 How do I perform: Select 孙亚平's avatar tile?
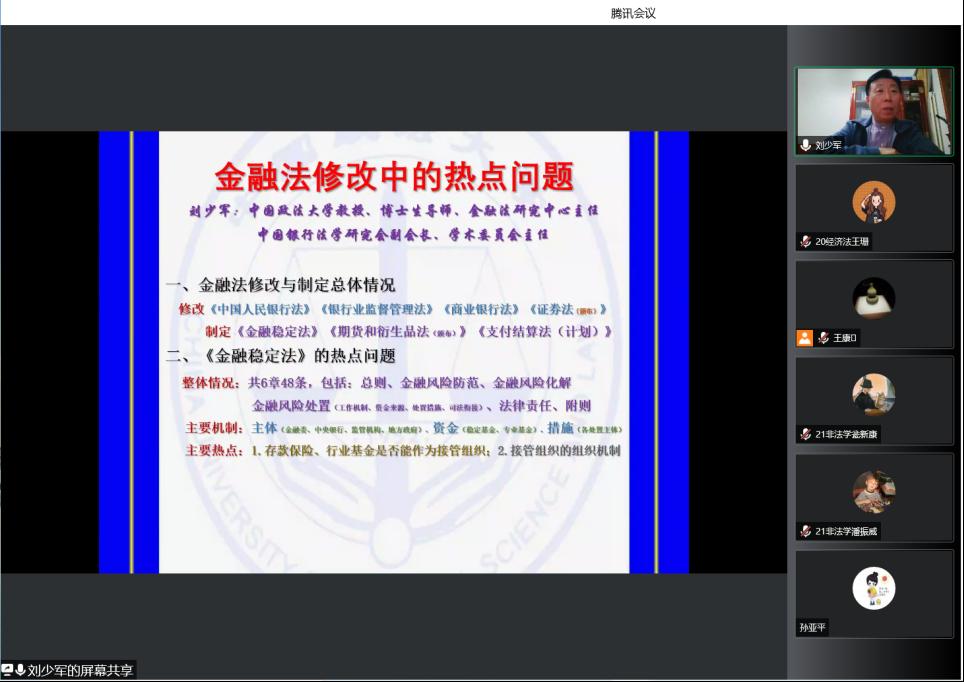873,588
